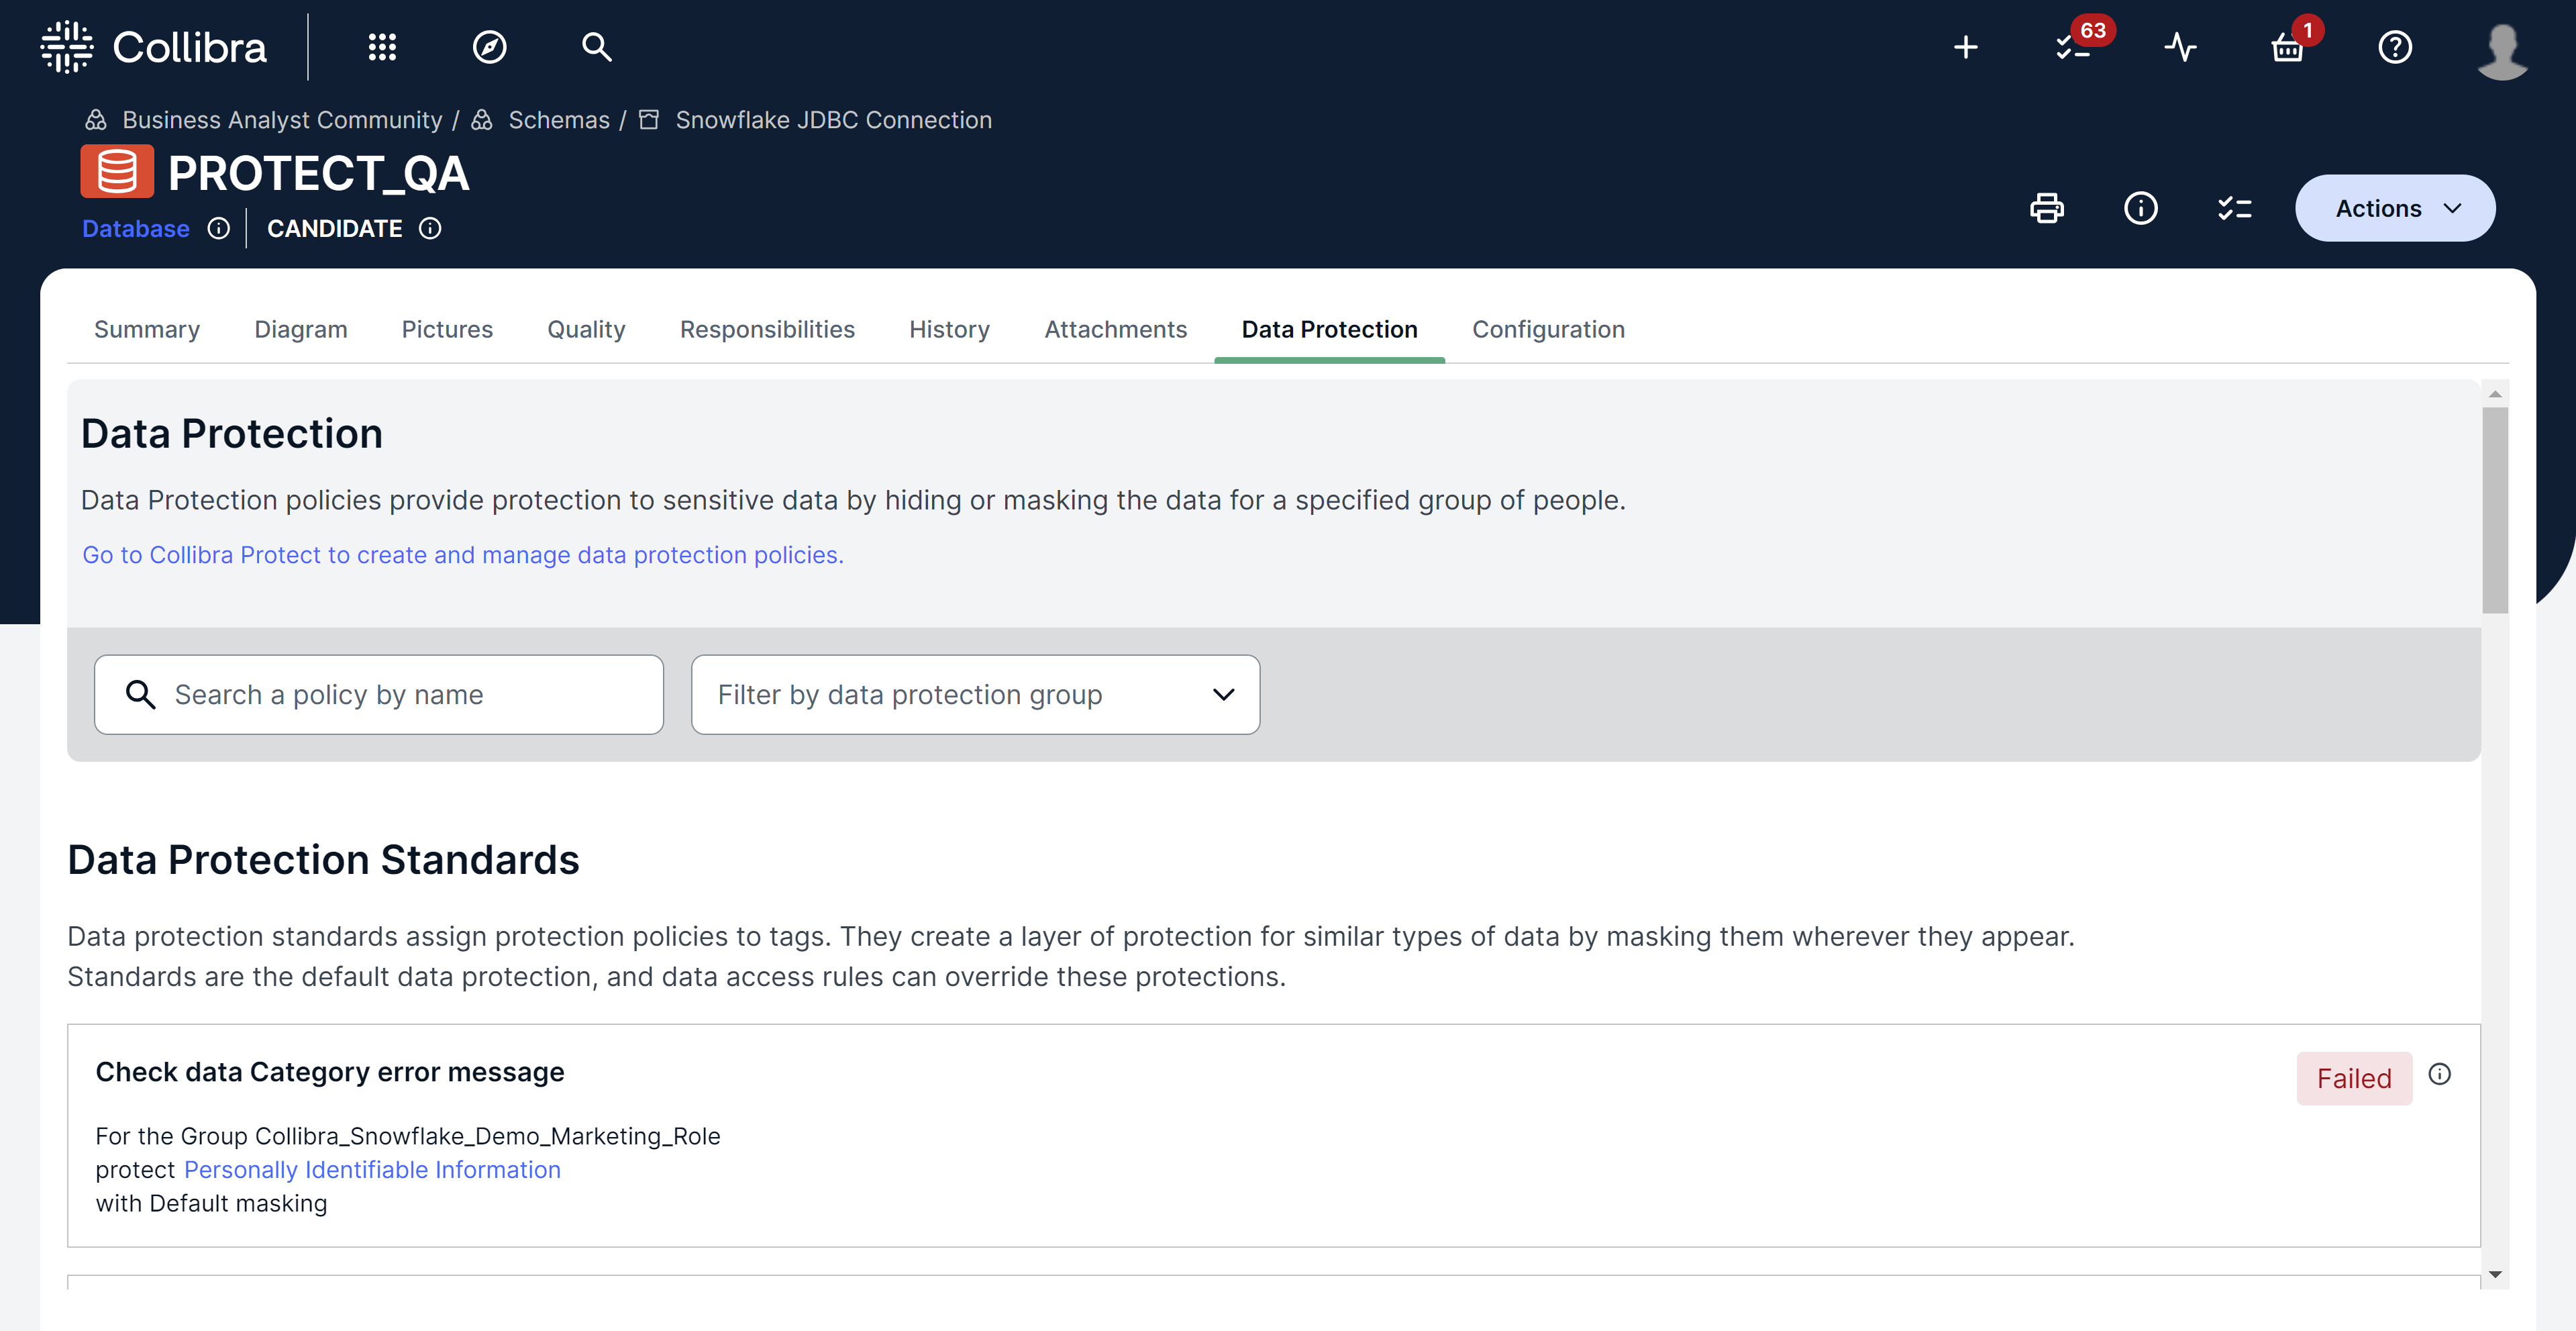Screen dimensions: 2576x1331
Task: Open Schemas breadcrumb link
Action: click(x=559, y=120)
